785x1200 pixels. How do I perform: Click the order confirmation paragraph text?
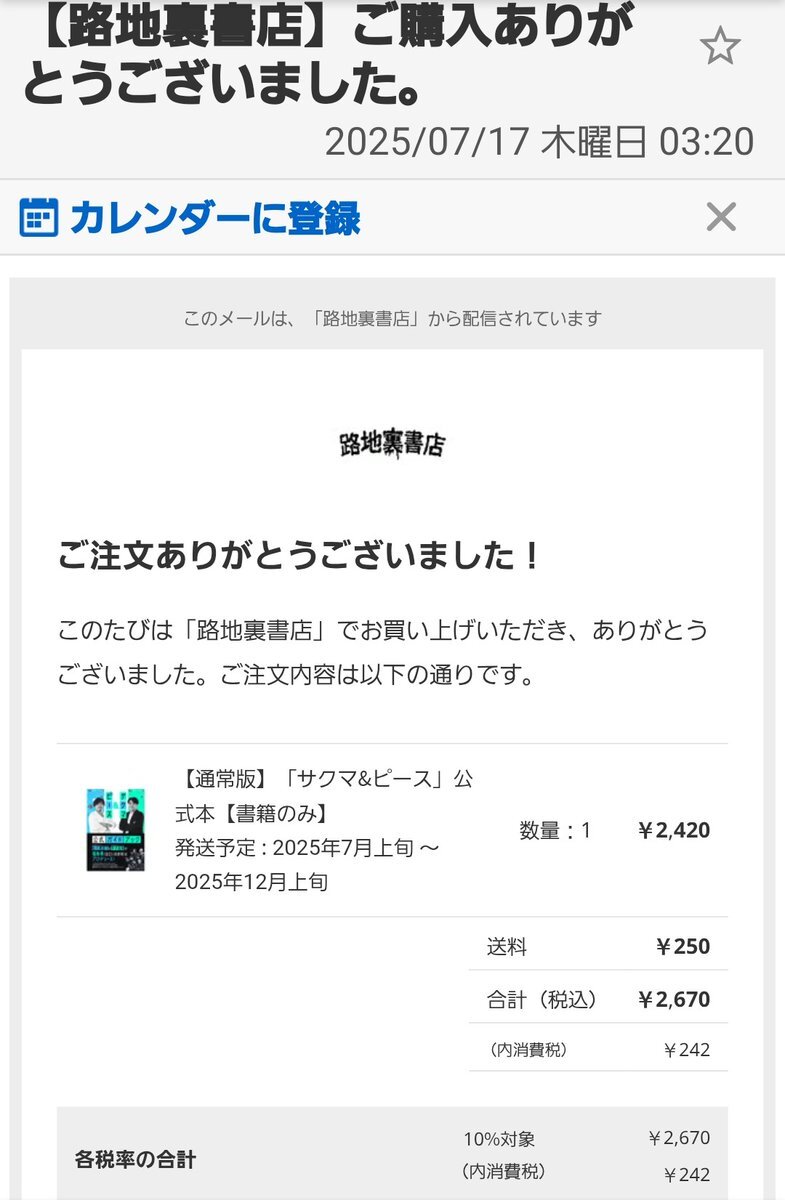[383, 654]
